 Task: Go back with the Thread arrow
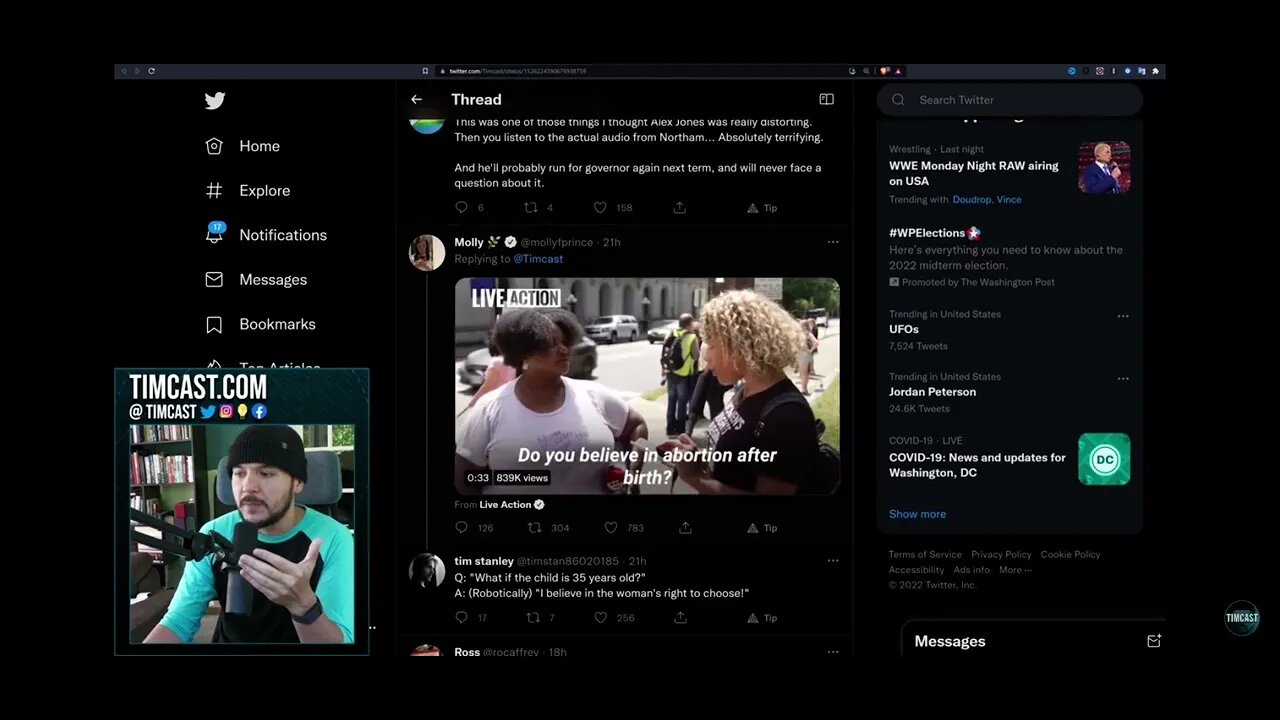point(416,99)
